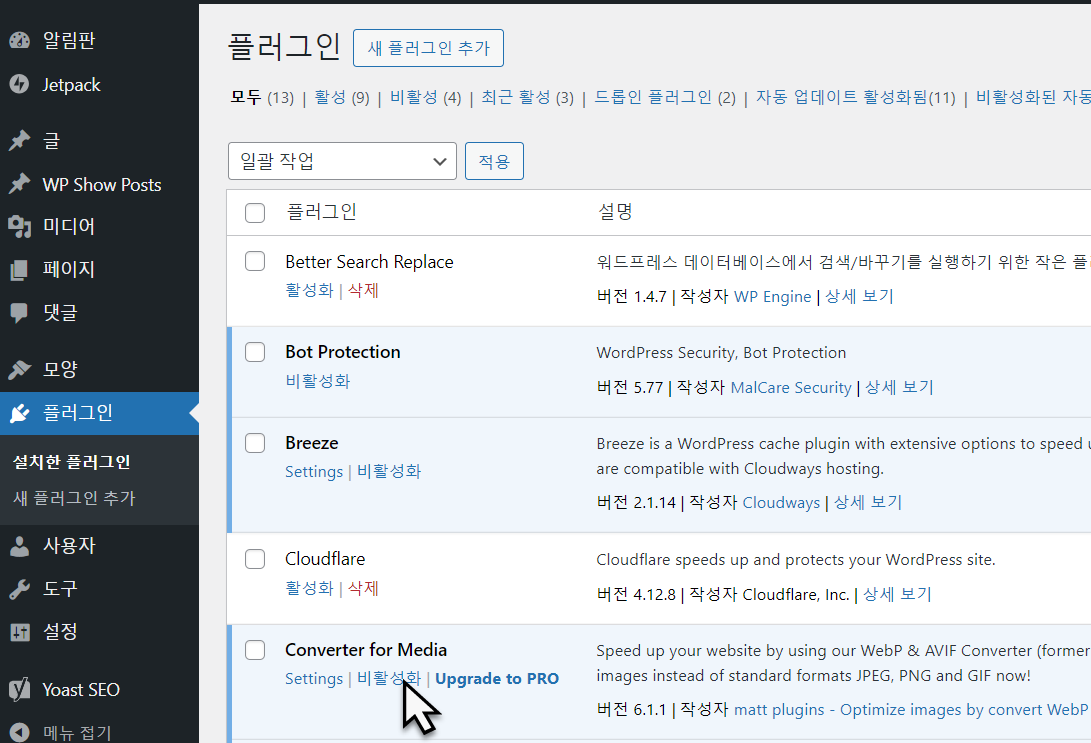This screenshot has width=1091, height=743.
Task: Check the Breeze plugin checkbox
Action: [255, 442]
